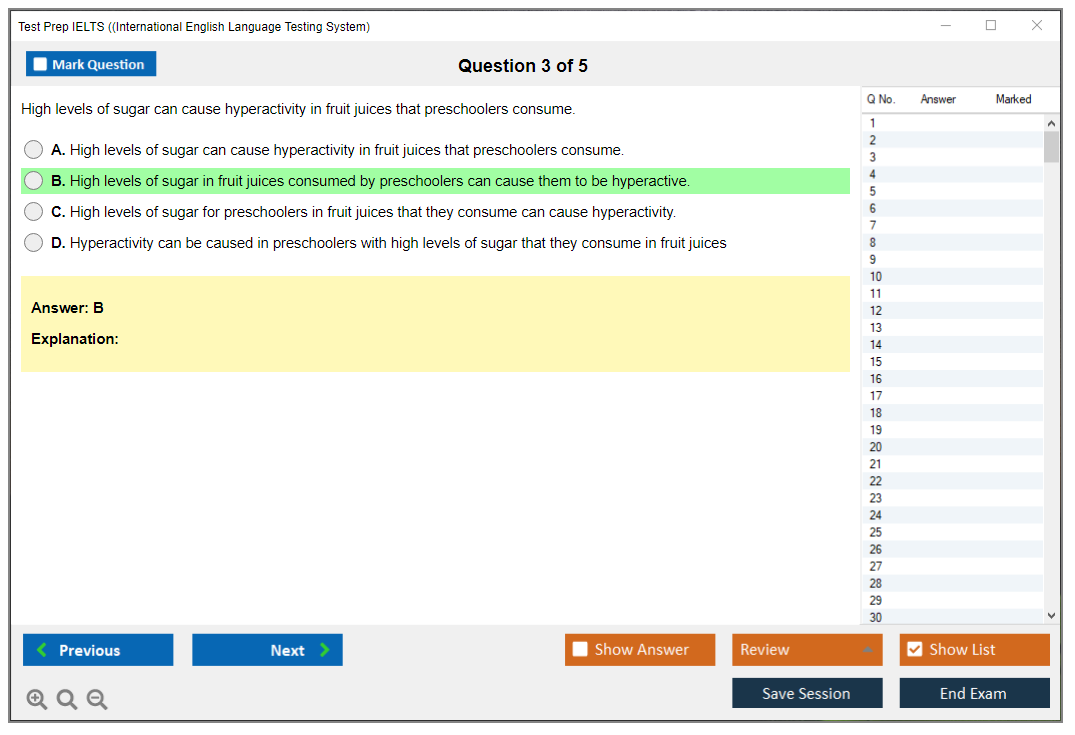Image resolution: width=1075 pixels, height=735 pixels.
Task: Click the reset zoom magnifier icon
Action: pyautogui.click(x=67, y=700)
